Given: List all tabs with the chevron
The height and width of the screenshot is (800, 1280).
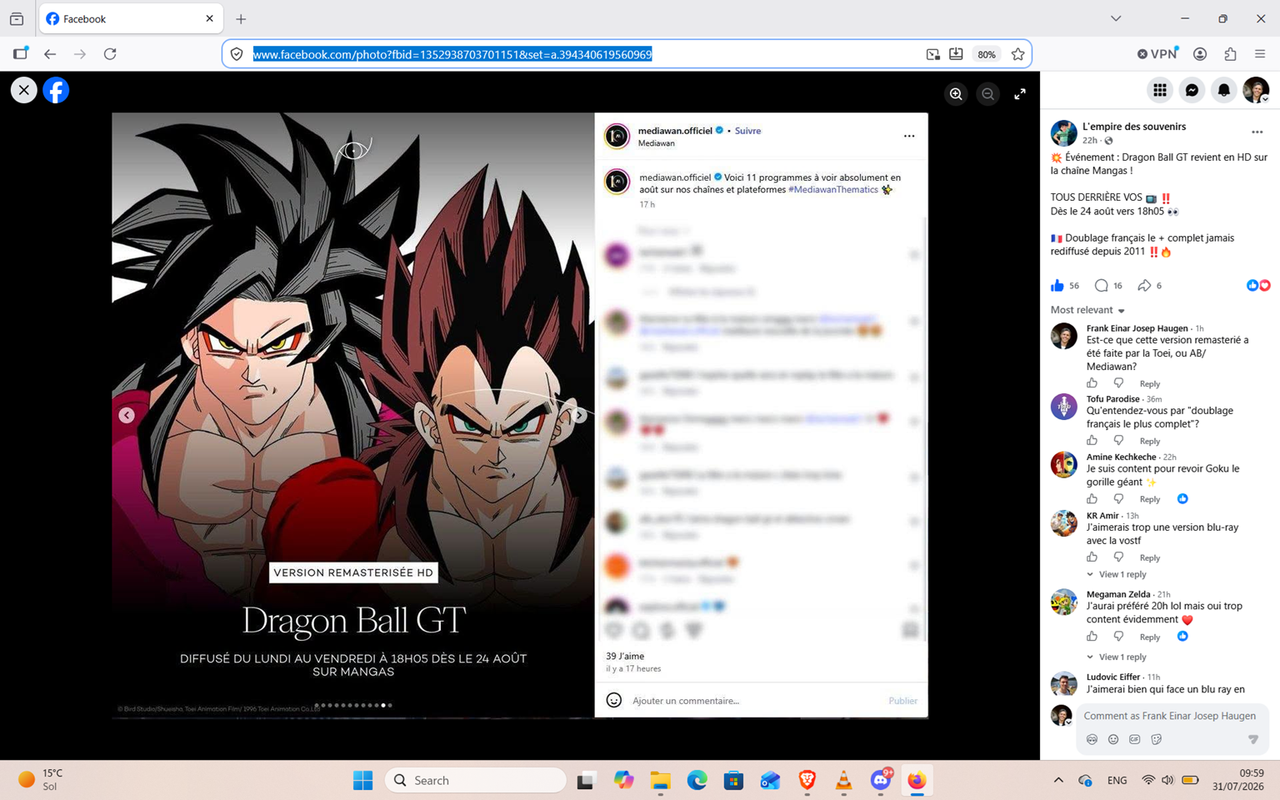Looking at the screenshot, I should click(1116, 19).
